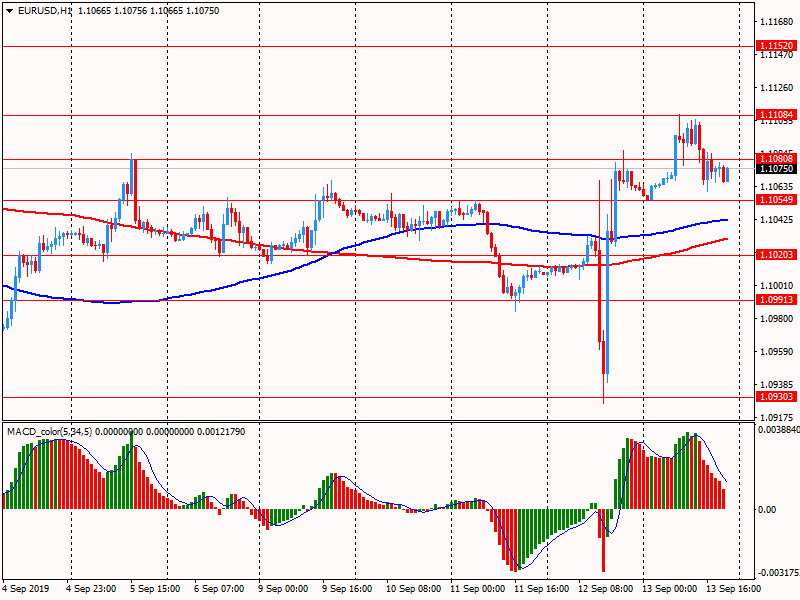This screenshot has width=800, height=600.
Task: Click the 4 Sep 2019 date label
Action: pyautogui.click(x=26, y=589)
